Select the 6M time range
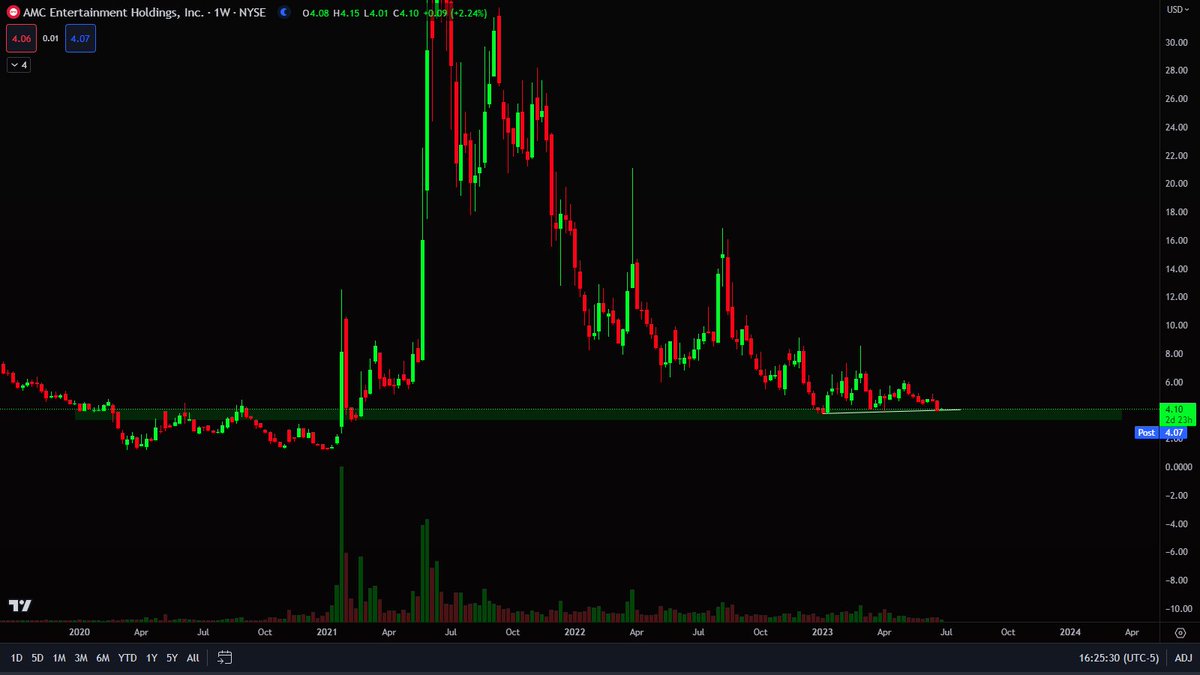 pyautogui.click(x=103, y=658)
